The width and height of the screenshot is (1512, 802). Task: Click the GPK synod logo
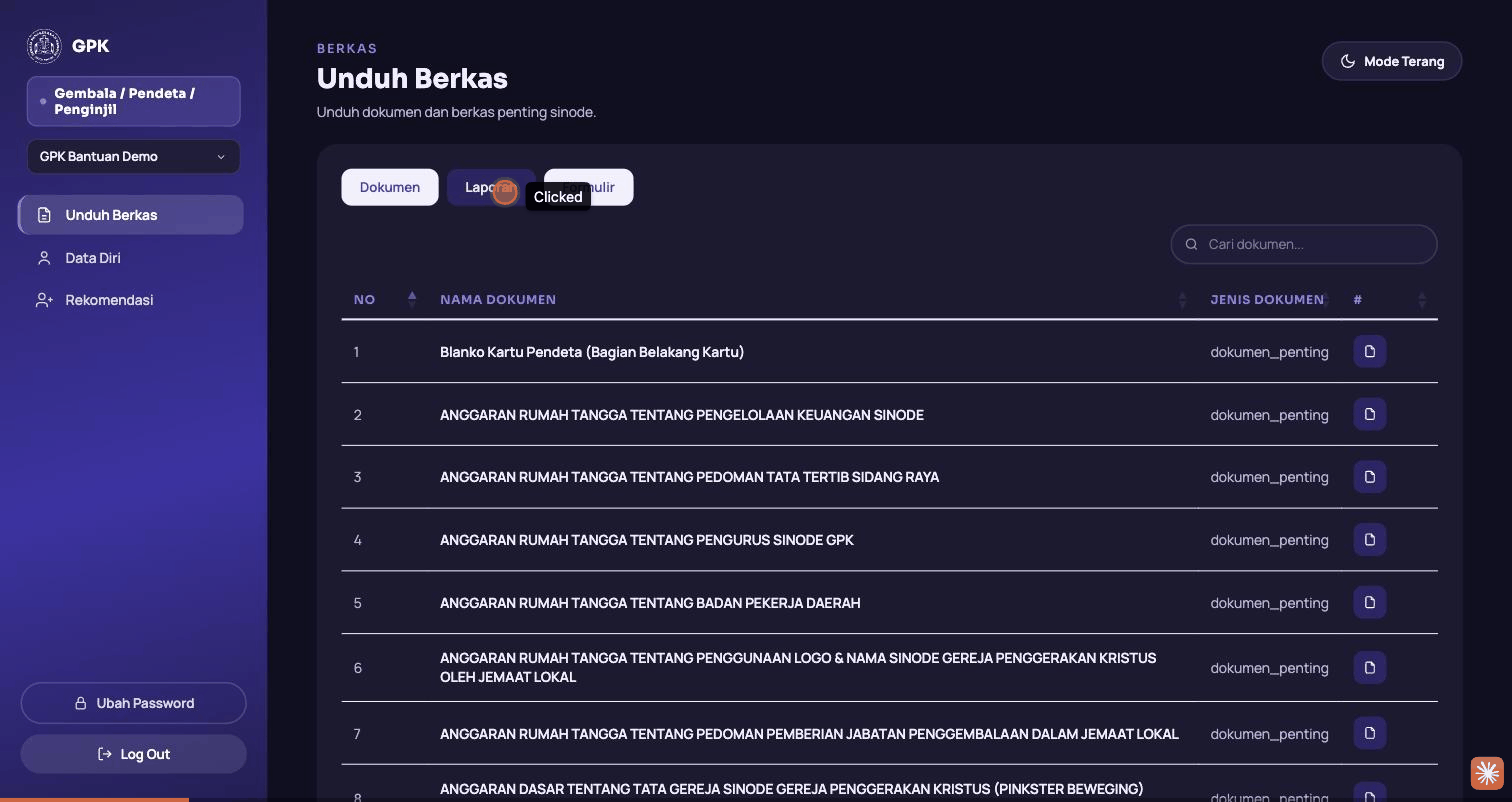pyautogui.click(x=44, y=46)
